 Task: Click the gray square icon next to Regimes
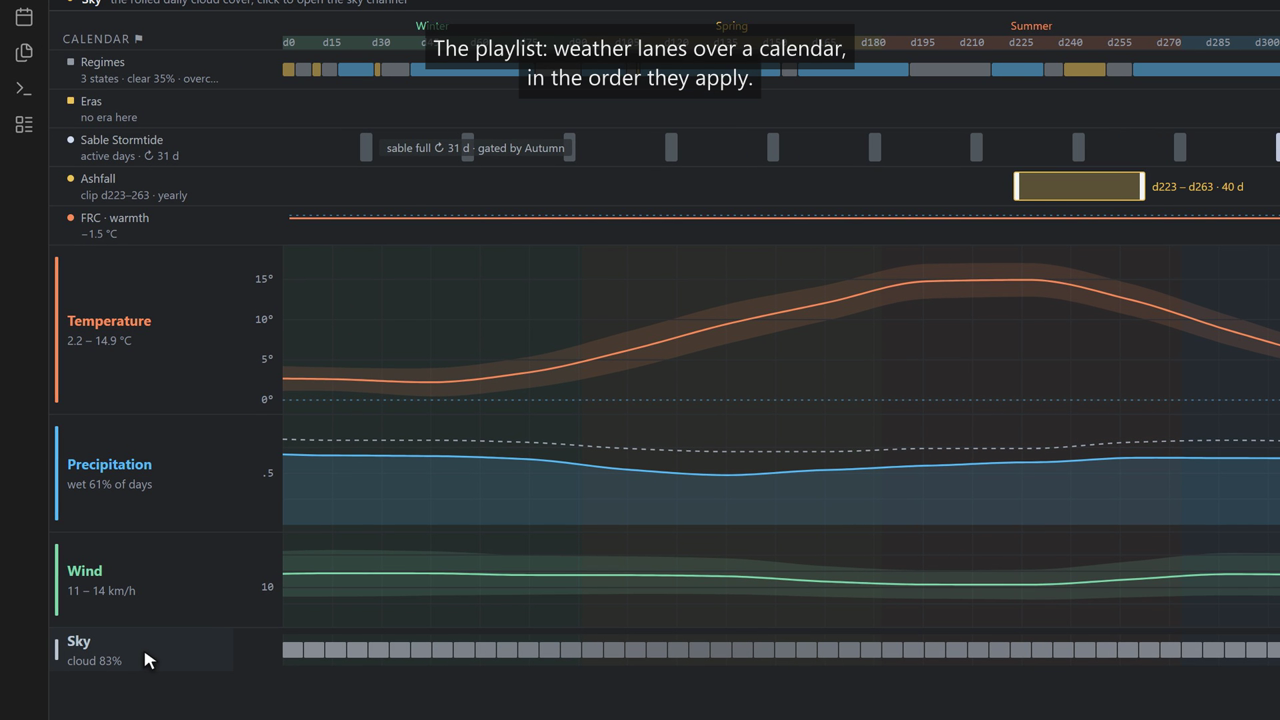[x=70, y=62]
